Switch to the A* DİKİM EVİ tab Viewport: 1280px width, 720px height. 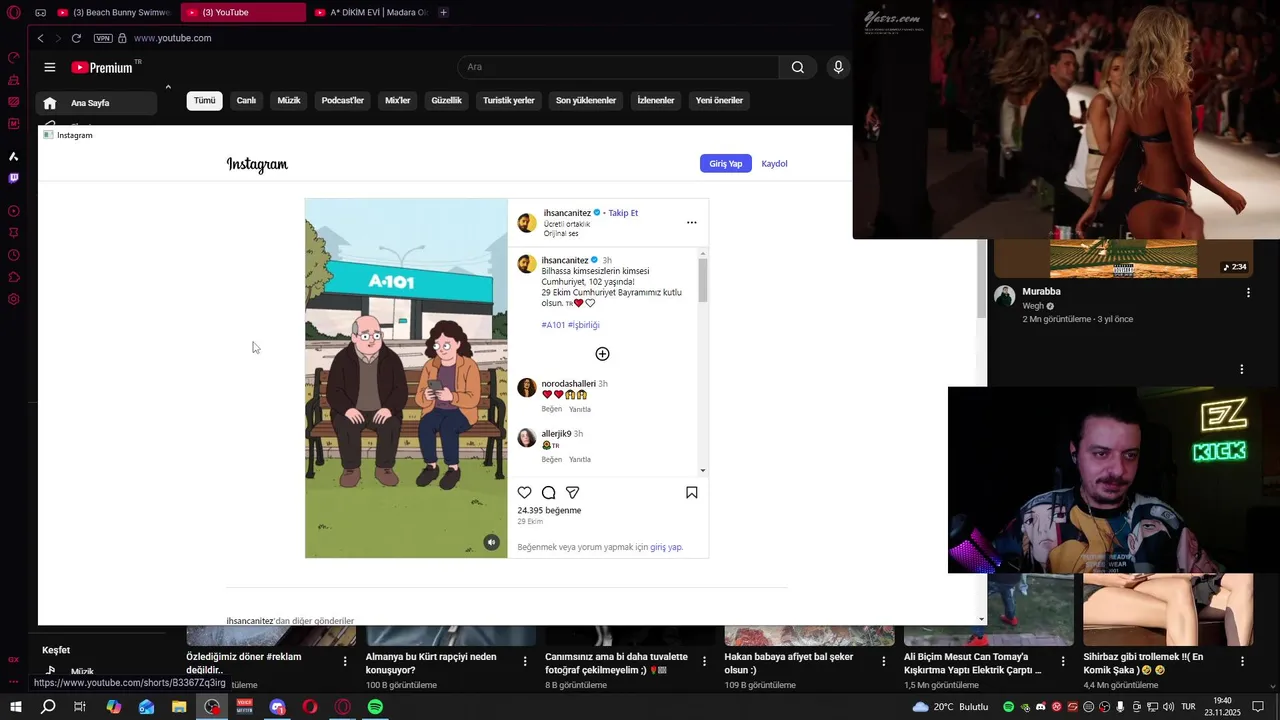pos(370,12)
